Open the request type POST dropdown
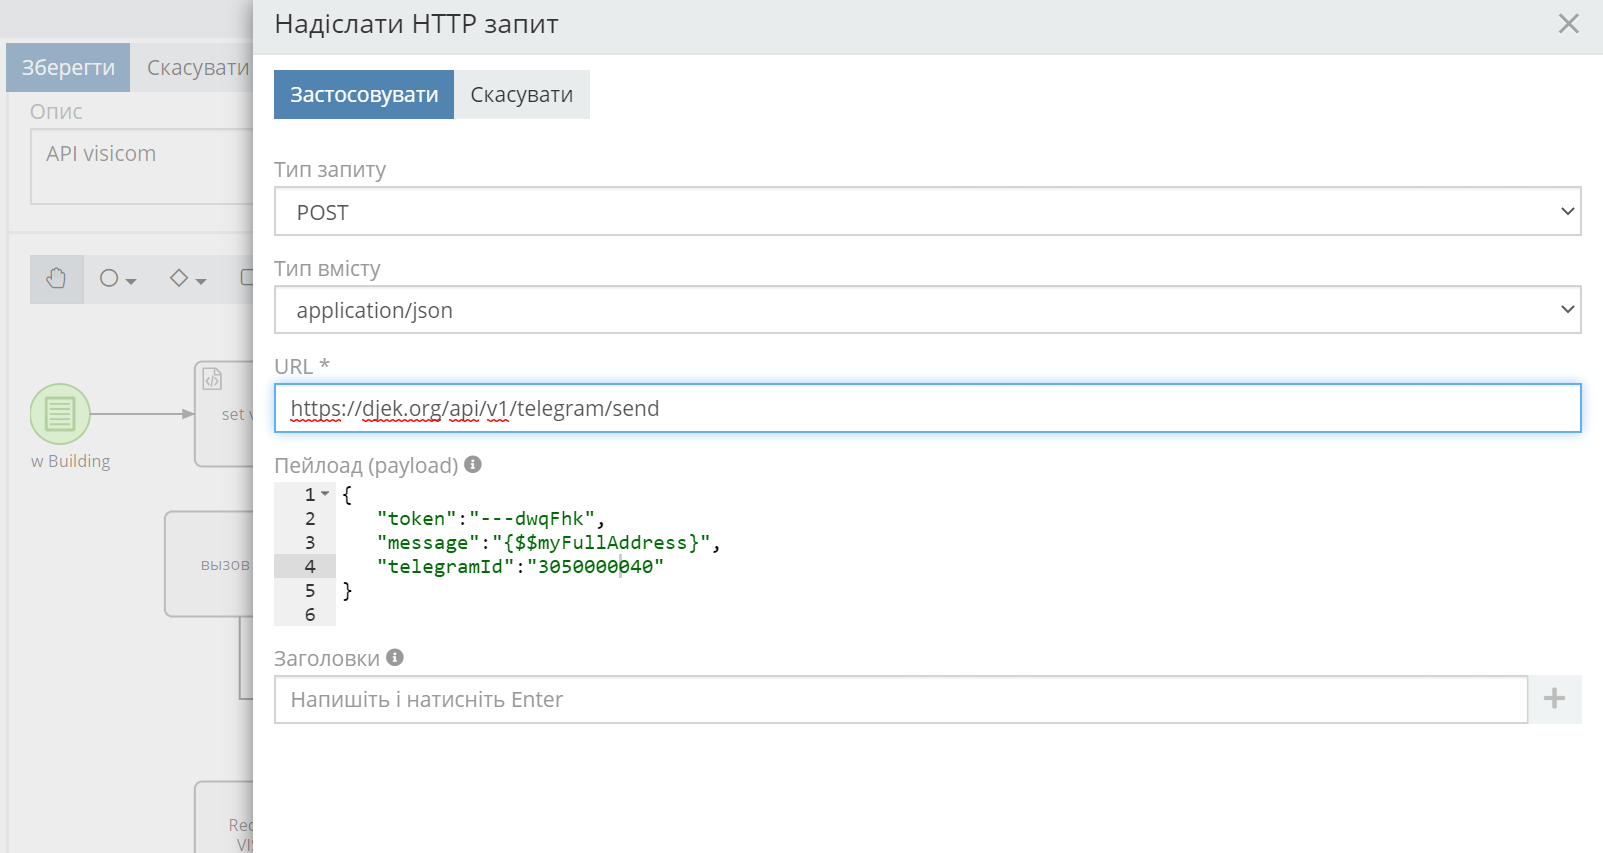The width and height of the screenshot is (1603, 853). pos(927,212)
